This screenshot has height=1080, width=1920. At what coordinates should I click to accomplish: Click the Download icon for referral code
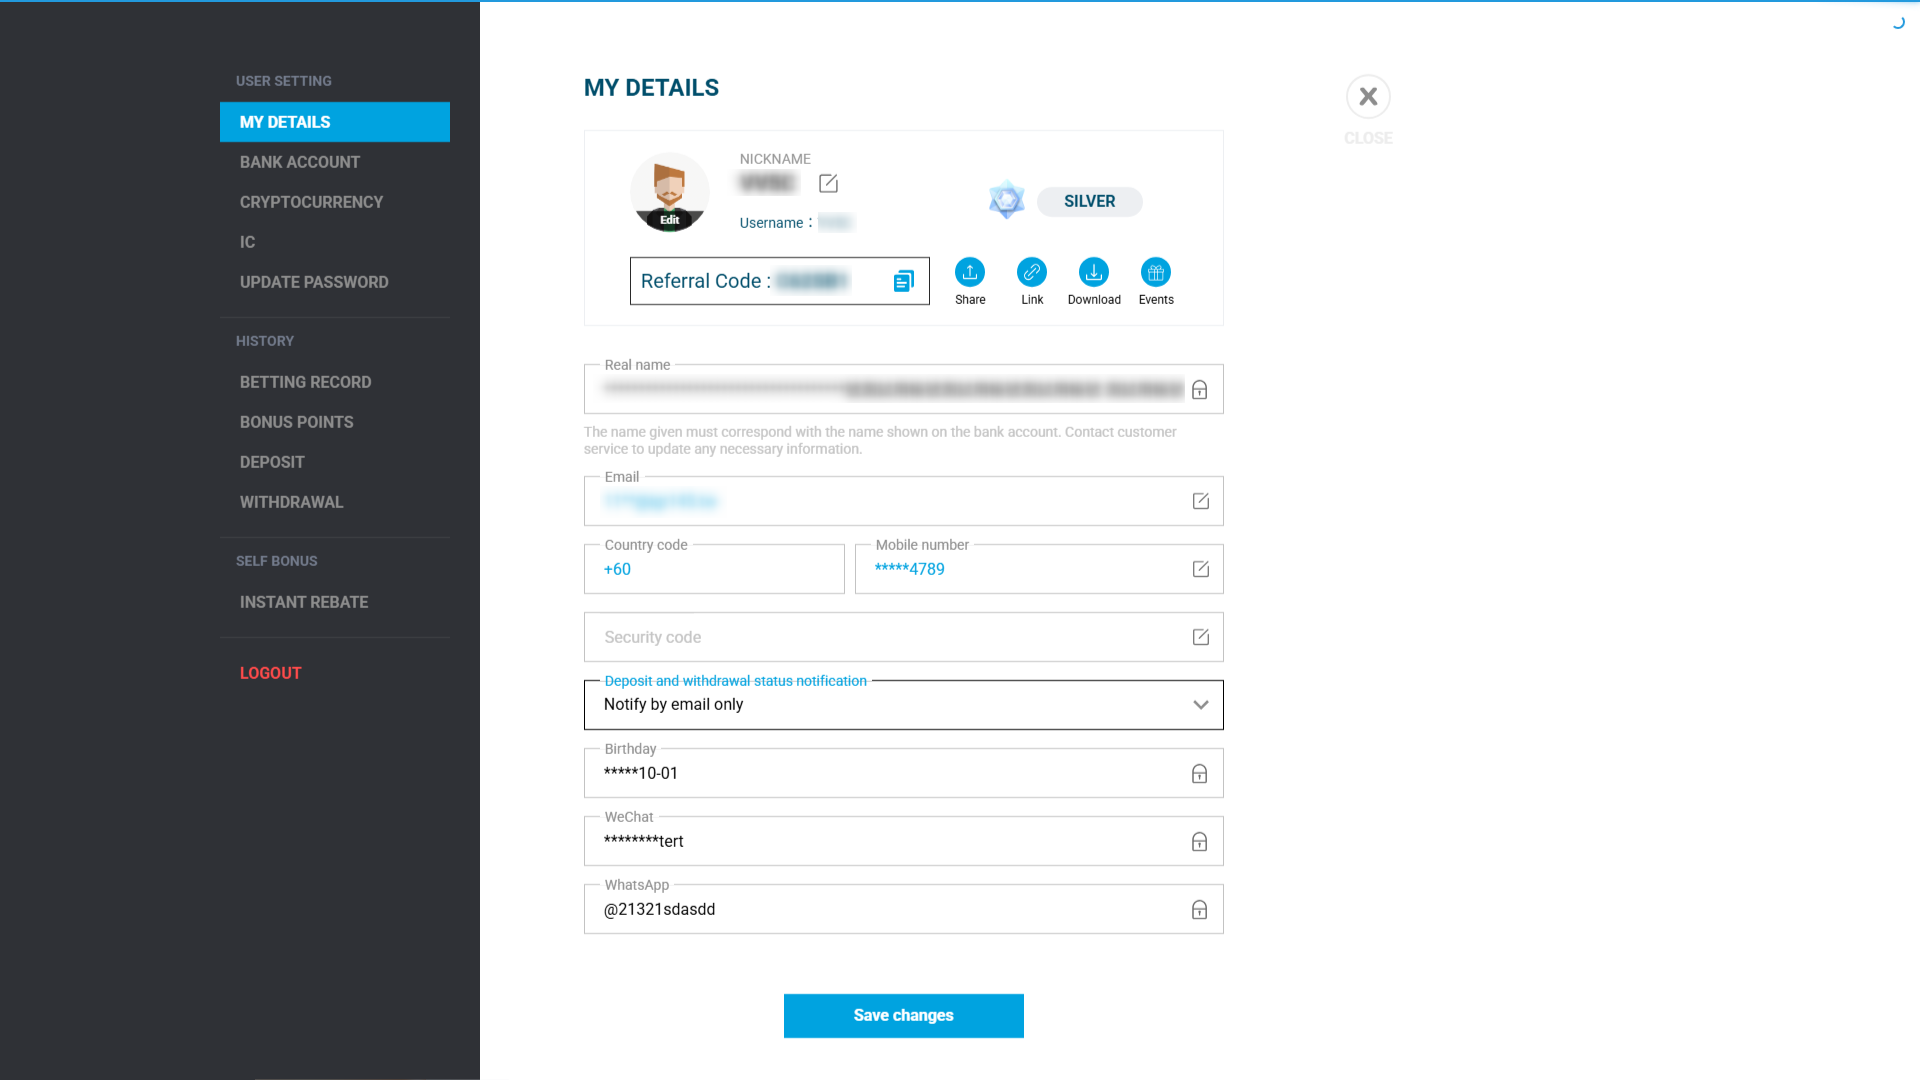pyautogui.click(x=1093, y=271)
